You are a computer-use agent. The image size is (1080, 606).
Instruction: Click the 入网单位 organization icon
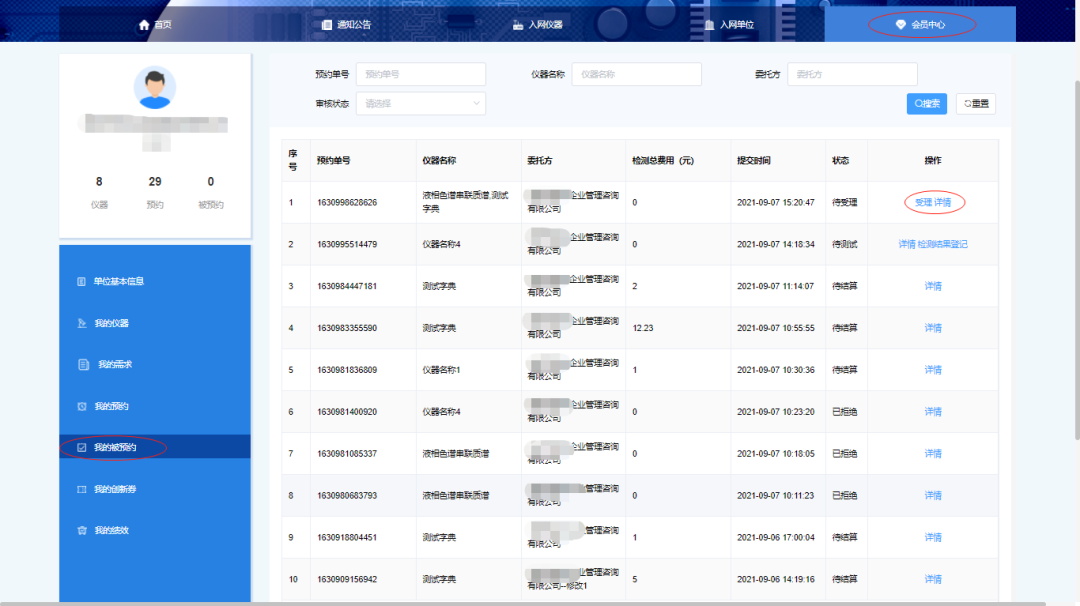point(709,25)
